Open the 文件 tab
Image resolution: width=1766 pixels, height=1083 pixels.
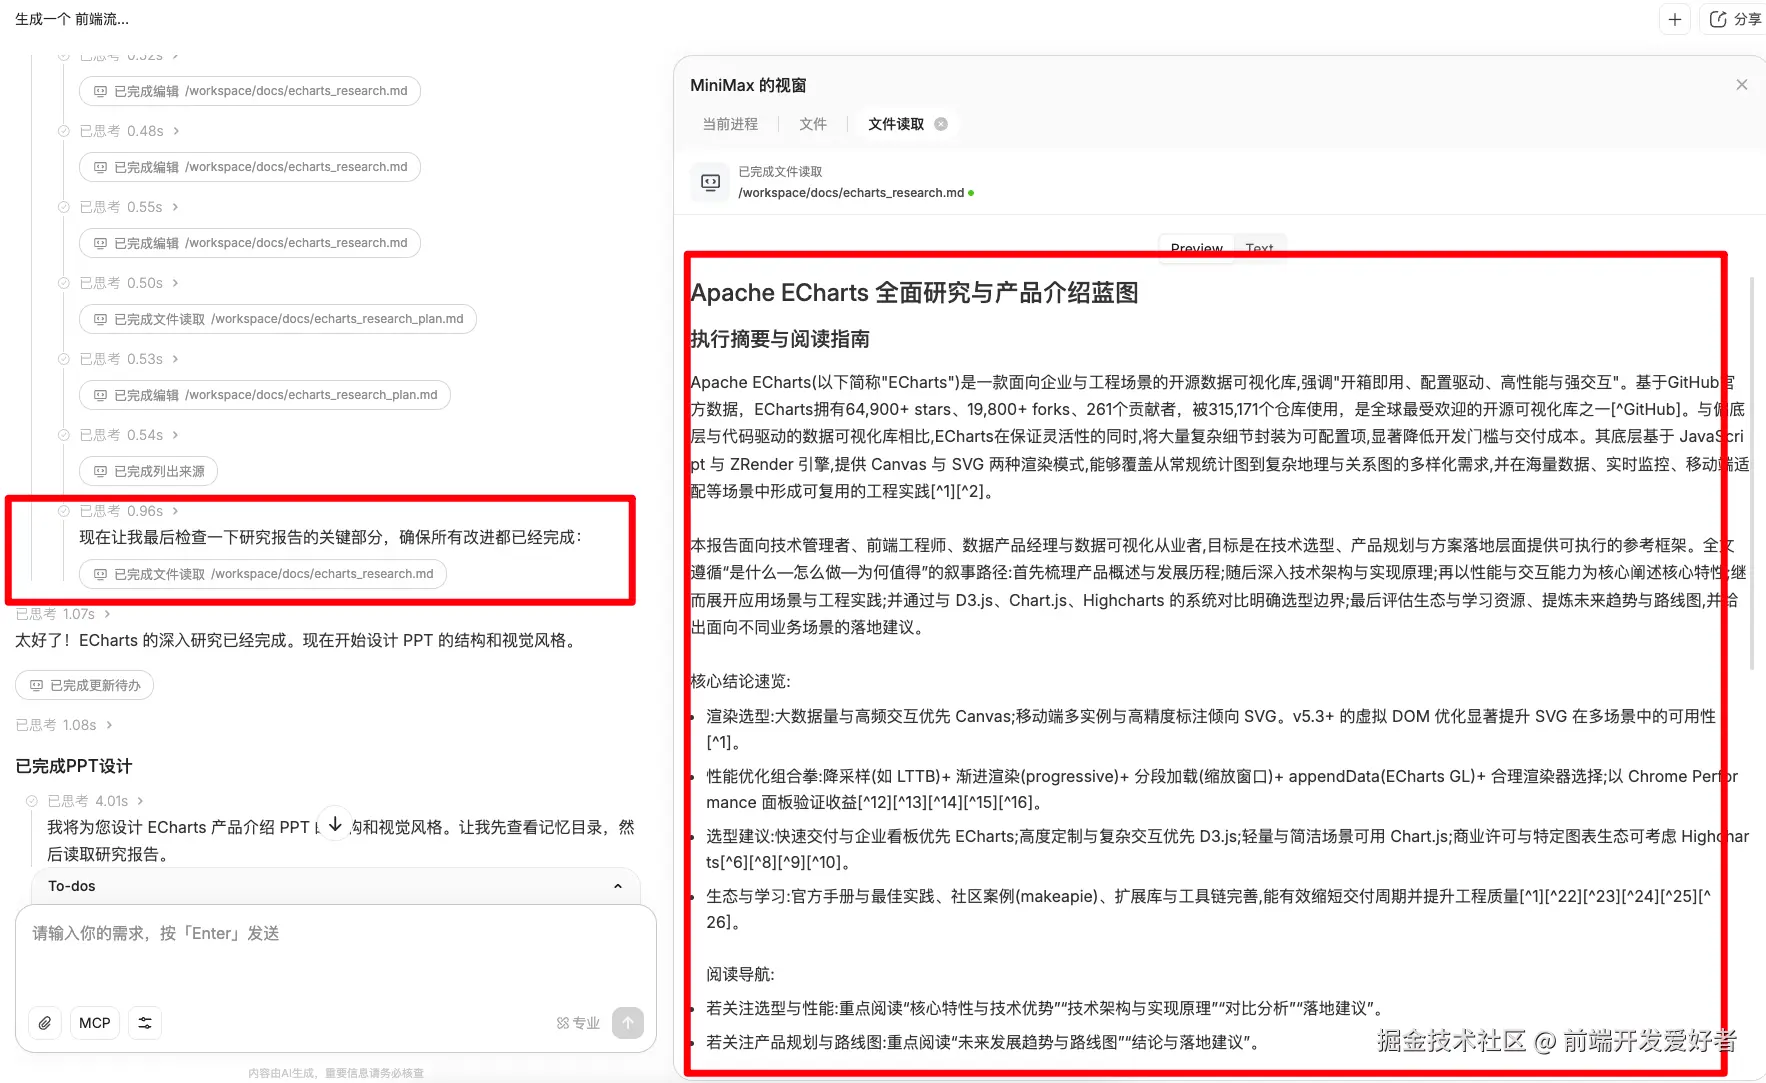coord(813,124)
